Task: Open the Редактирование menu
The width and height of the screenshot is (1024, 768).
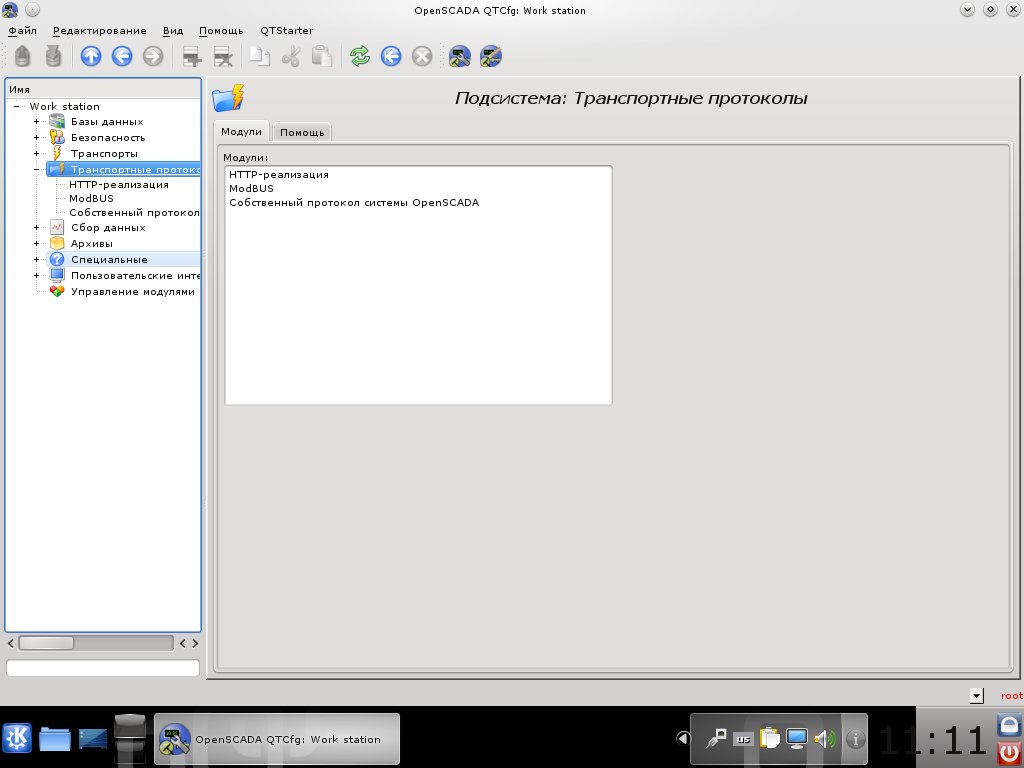Action: [x=99, y=31]
